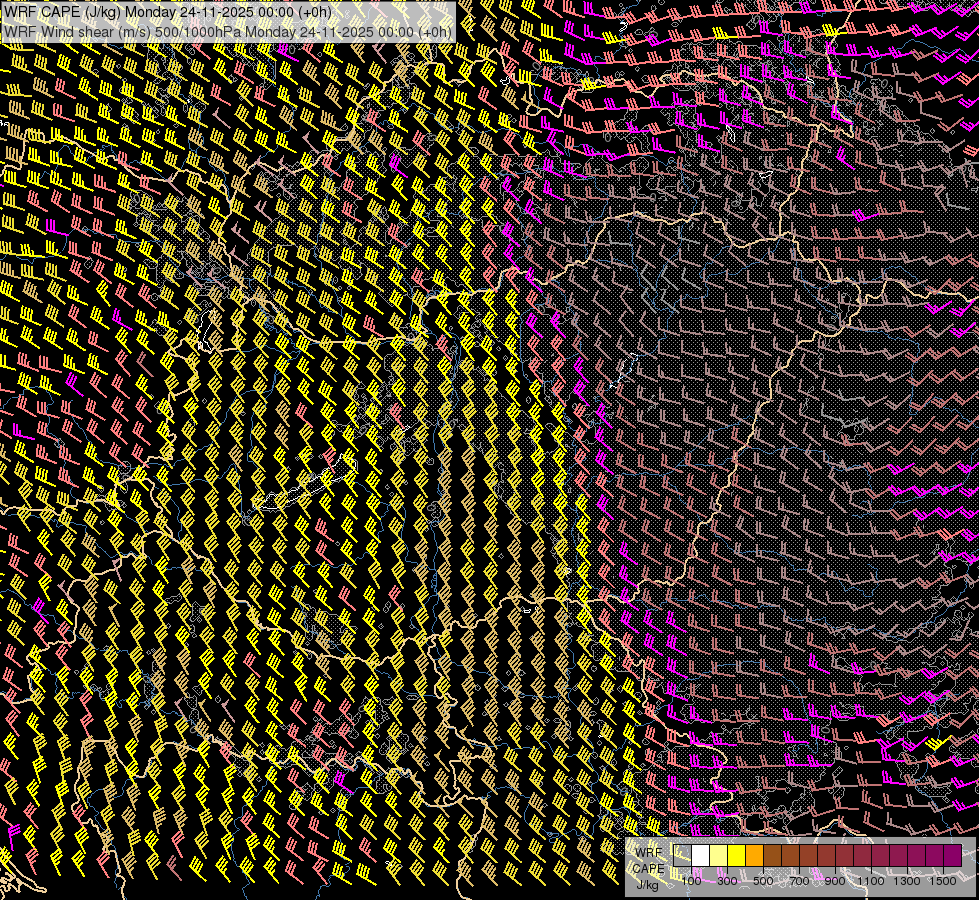This screenshot has width=979, height=900.
Task: Pick the orange legend swatch
Action: 755,855
